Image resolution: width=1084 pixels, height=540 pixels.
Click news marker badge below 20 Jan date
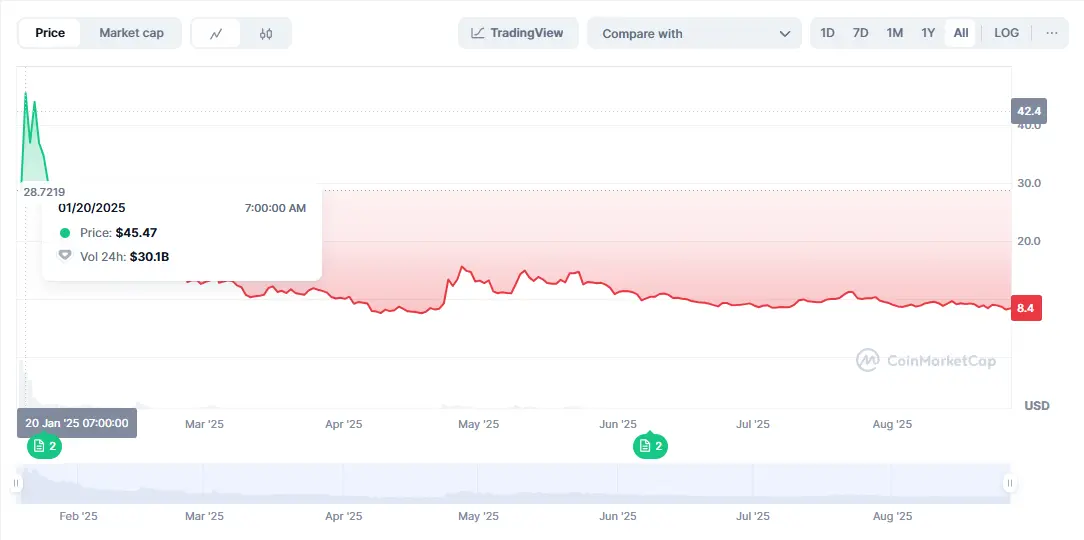click(x=44, y=446)
